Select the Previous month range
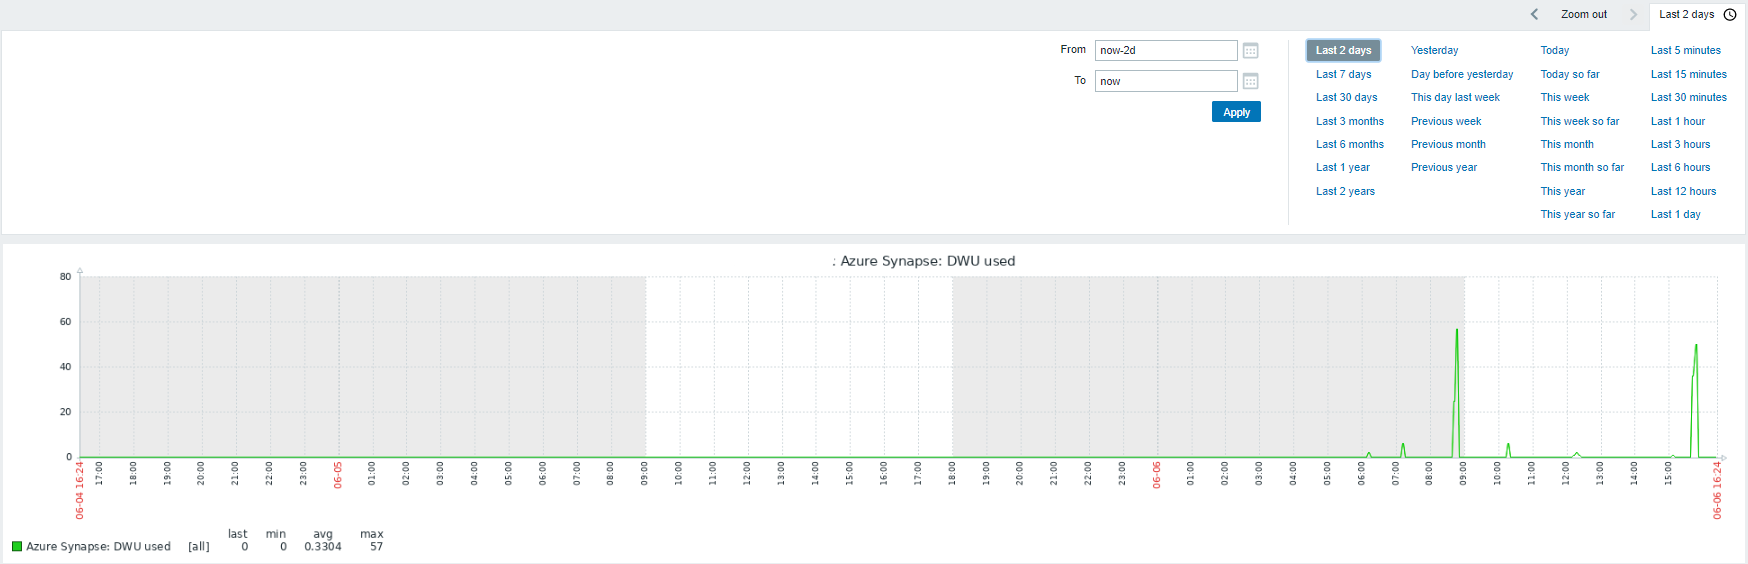 click(1447, 144)
